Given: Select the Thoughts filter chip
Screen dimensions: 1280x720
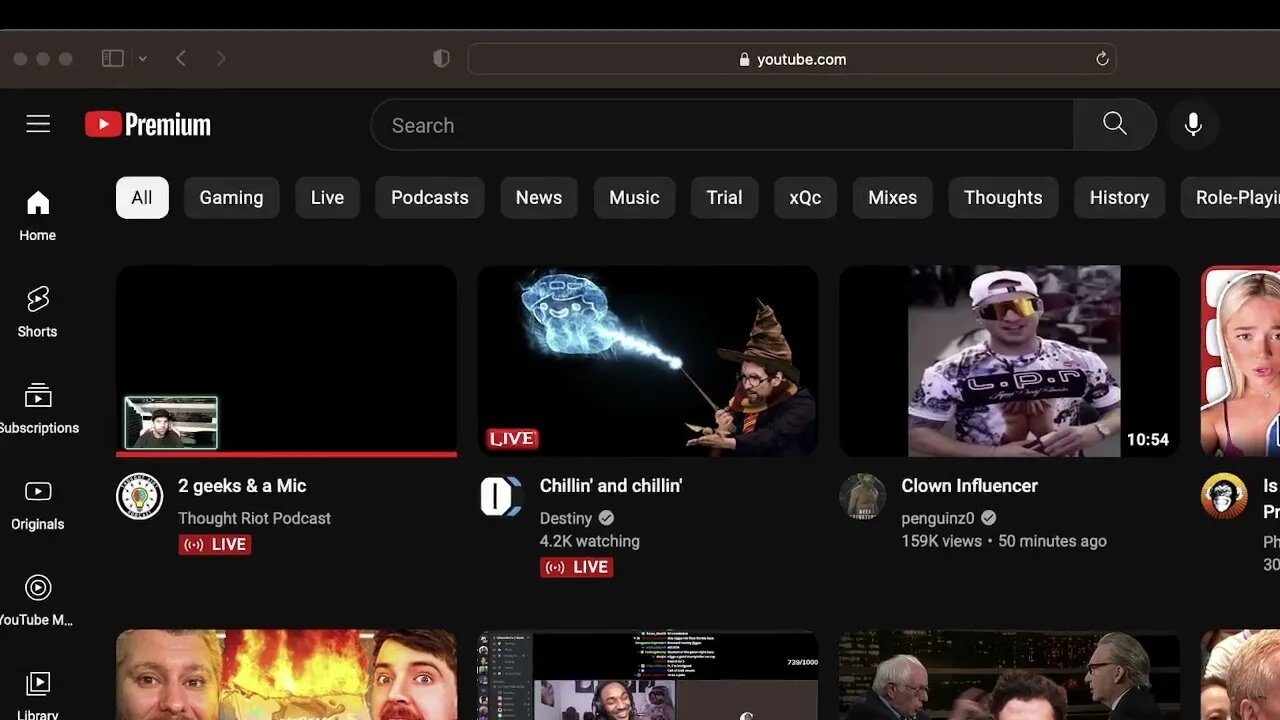Looking at the screenshot, I should pyautogui.click(x=1003, y=197).
